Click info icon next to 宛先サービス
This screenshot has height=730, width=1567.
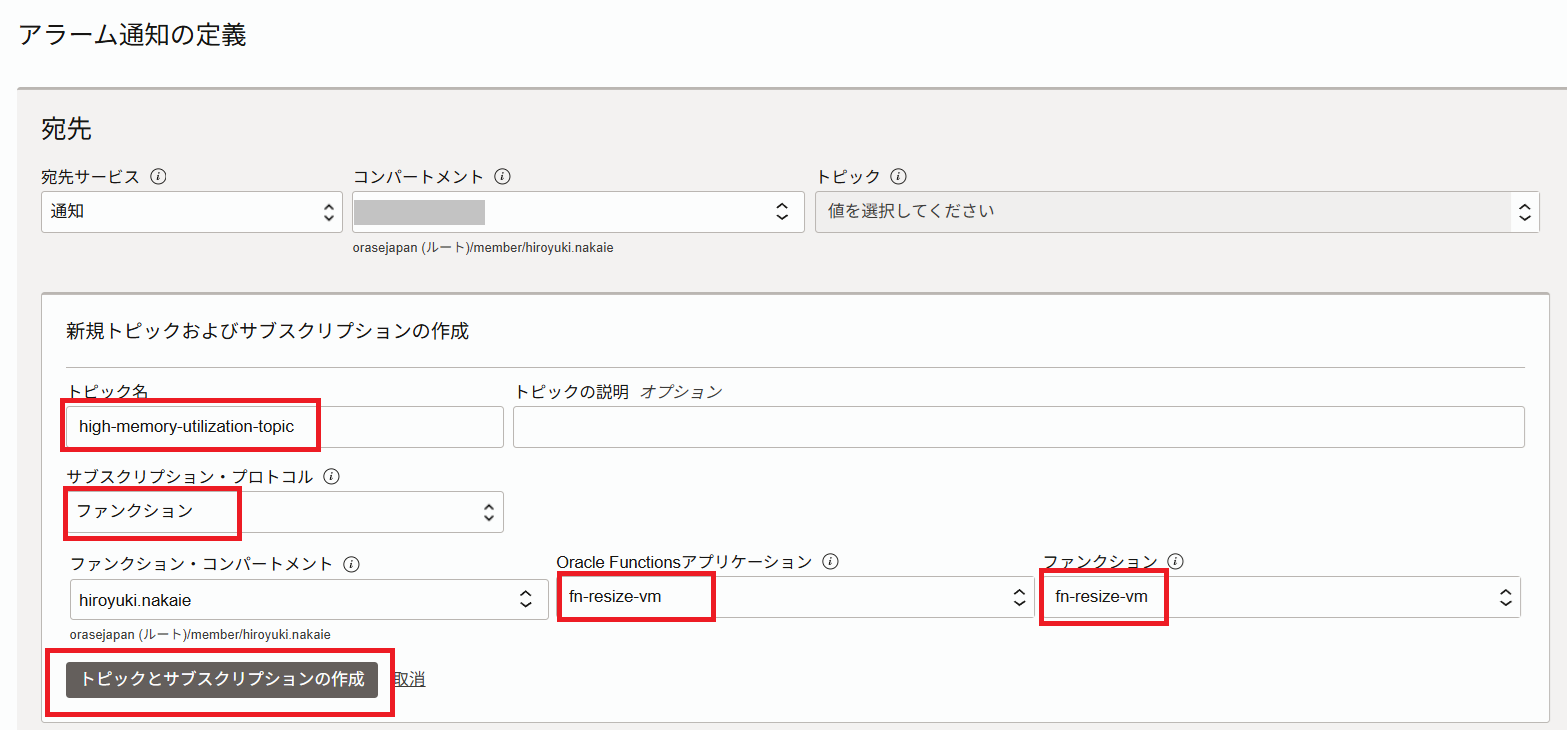click(x=158, y=177)
